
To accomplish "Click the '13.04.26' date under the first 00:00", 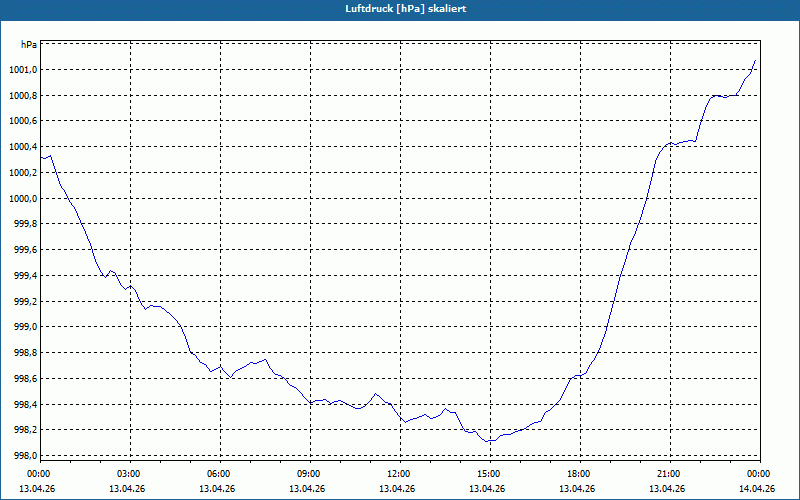I will 37,489.
